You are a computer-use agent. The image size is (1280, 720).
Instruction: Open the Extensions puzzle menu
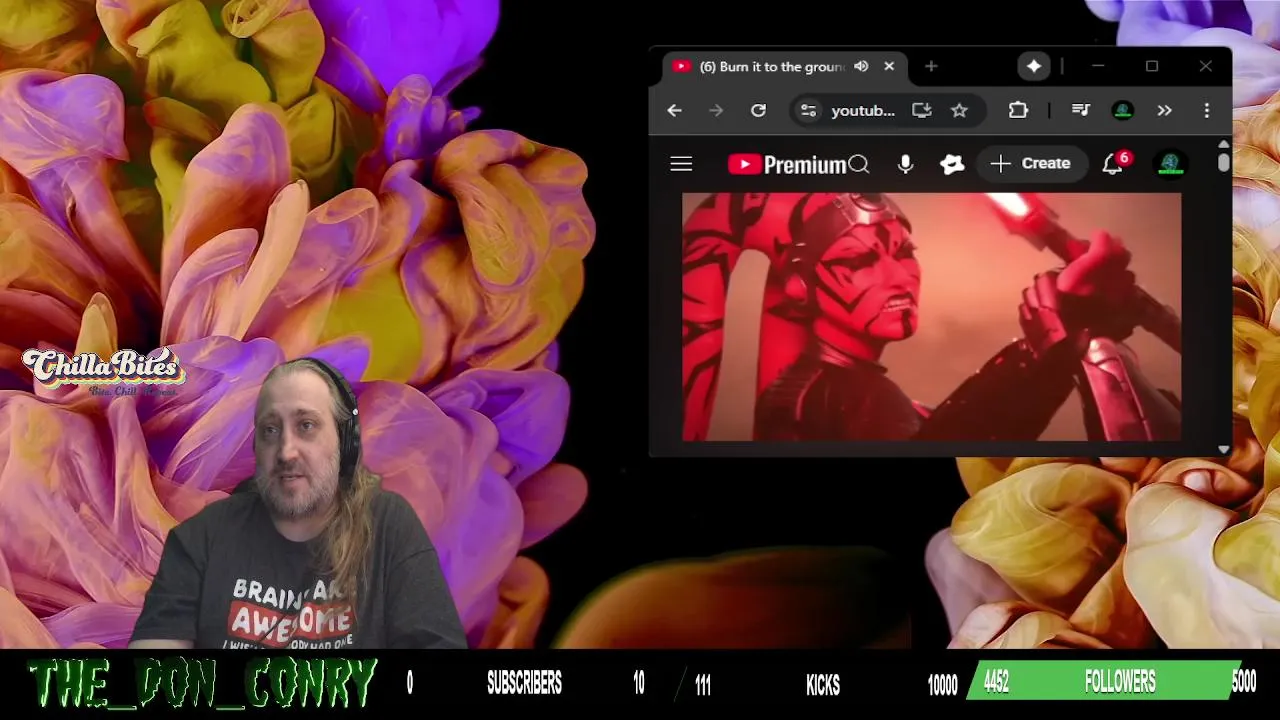[1018, 111]
